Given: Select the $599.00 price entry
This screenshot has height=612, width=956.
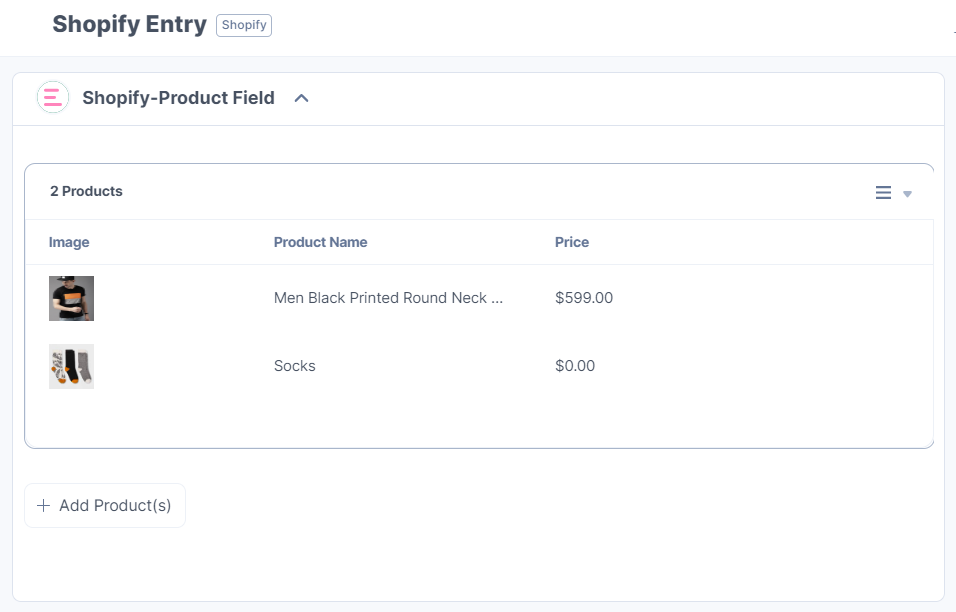Looking at the screenshot, I should (x=584, y=297).
